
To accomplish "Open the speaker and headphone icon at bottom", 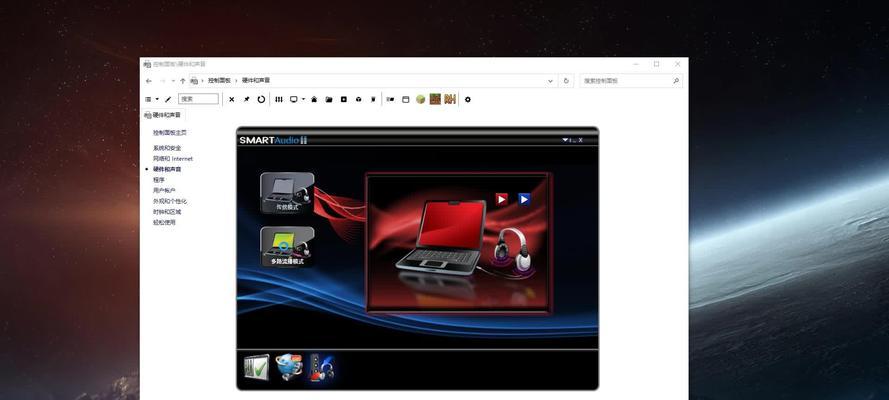I will (321, 368).
